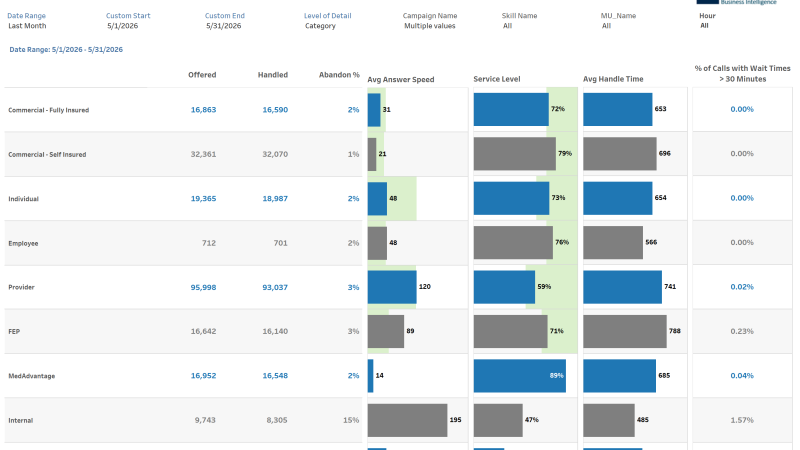
Task: Click % of Calls with Wait Times header
Action: 742,73
